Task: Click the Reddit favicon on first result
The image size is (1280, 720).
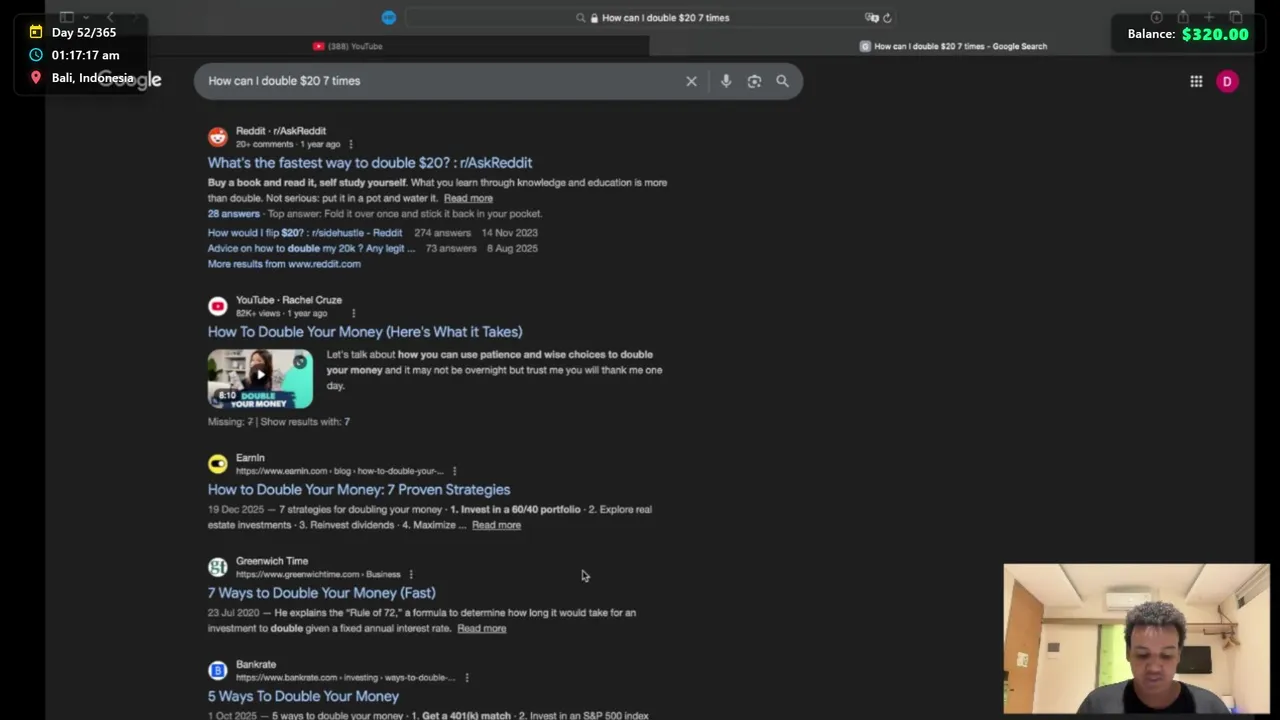Action: (218, 137)
